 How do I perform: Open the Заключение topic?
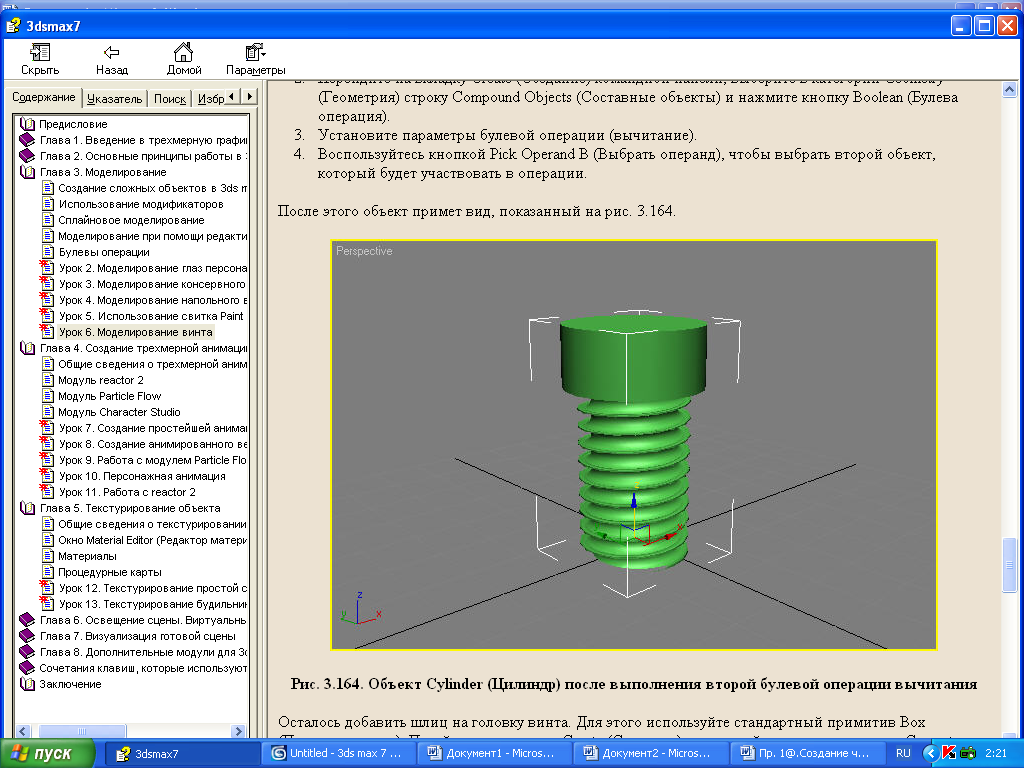70,684
